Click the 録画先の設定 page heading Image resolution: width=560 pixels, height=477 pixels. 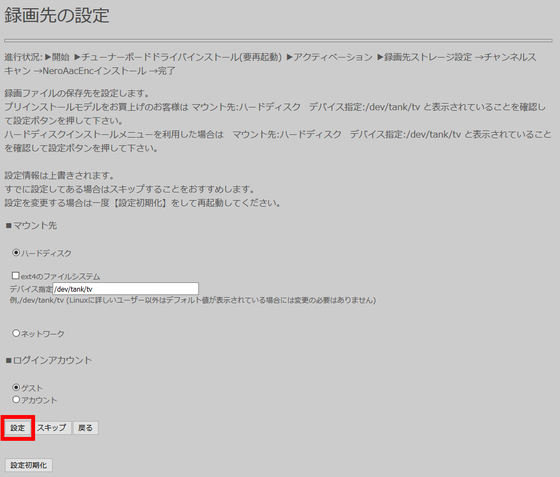pos(57,16)
